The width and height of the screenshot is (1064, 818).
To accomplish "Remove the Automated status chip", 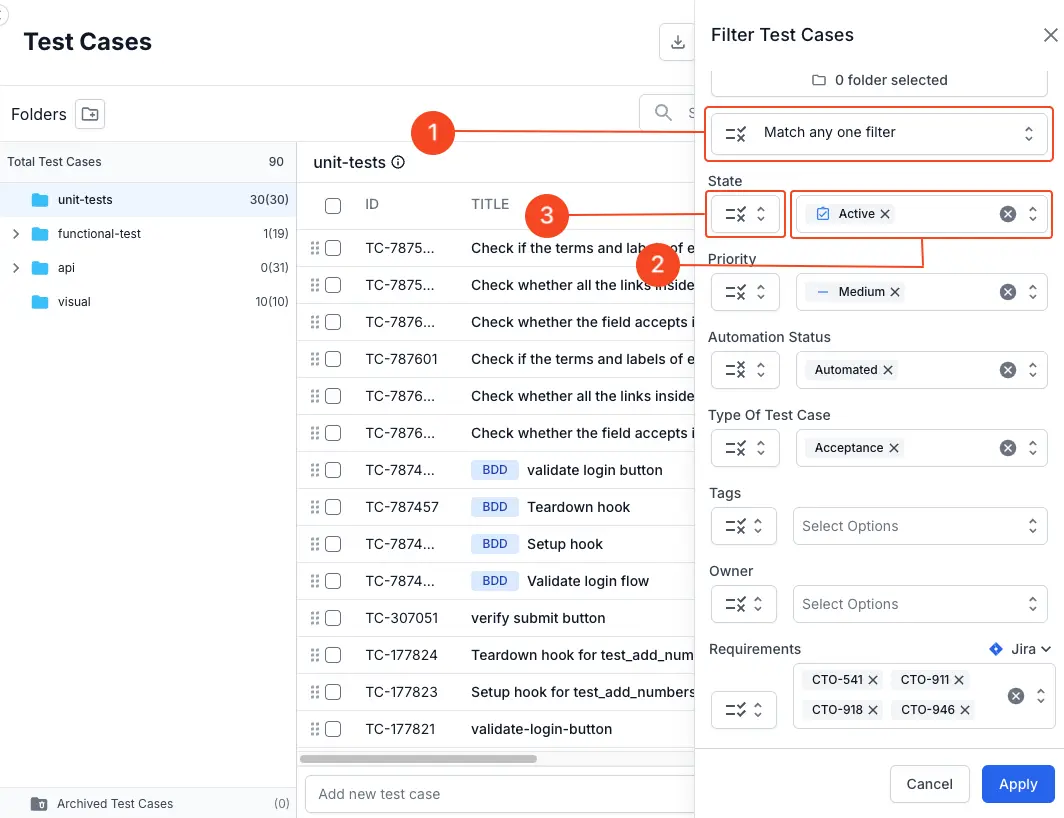I will [x=888, y=370].
